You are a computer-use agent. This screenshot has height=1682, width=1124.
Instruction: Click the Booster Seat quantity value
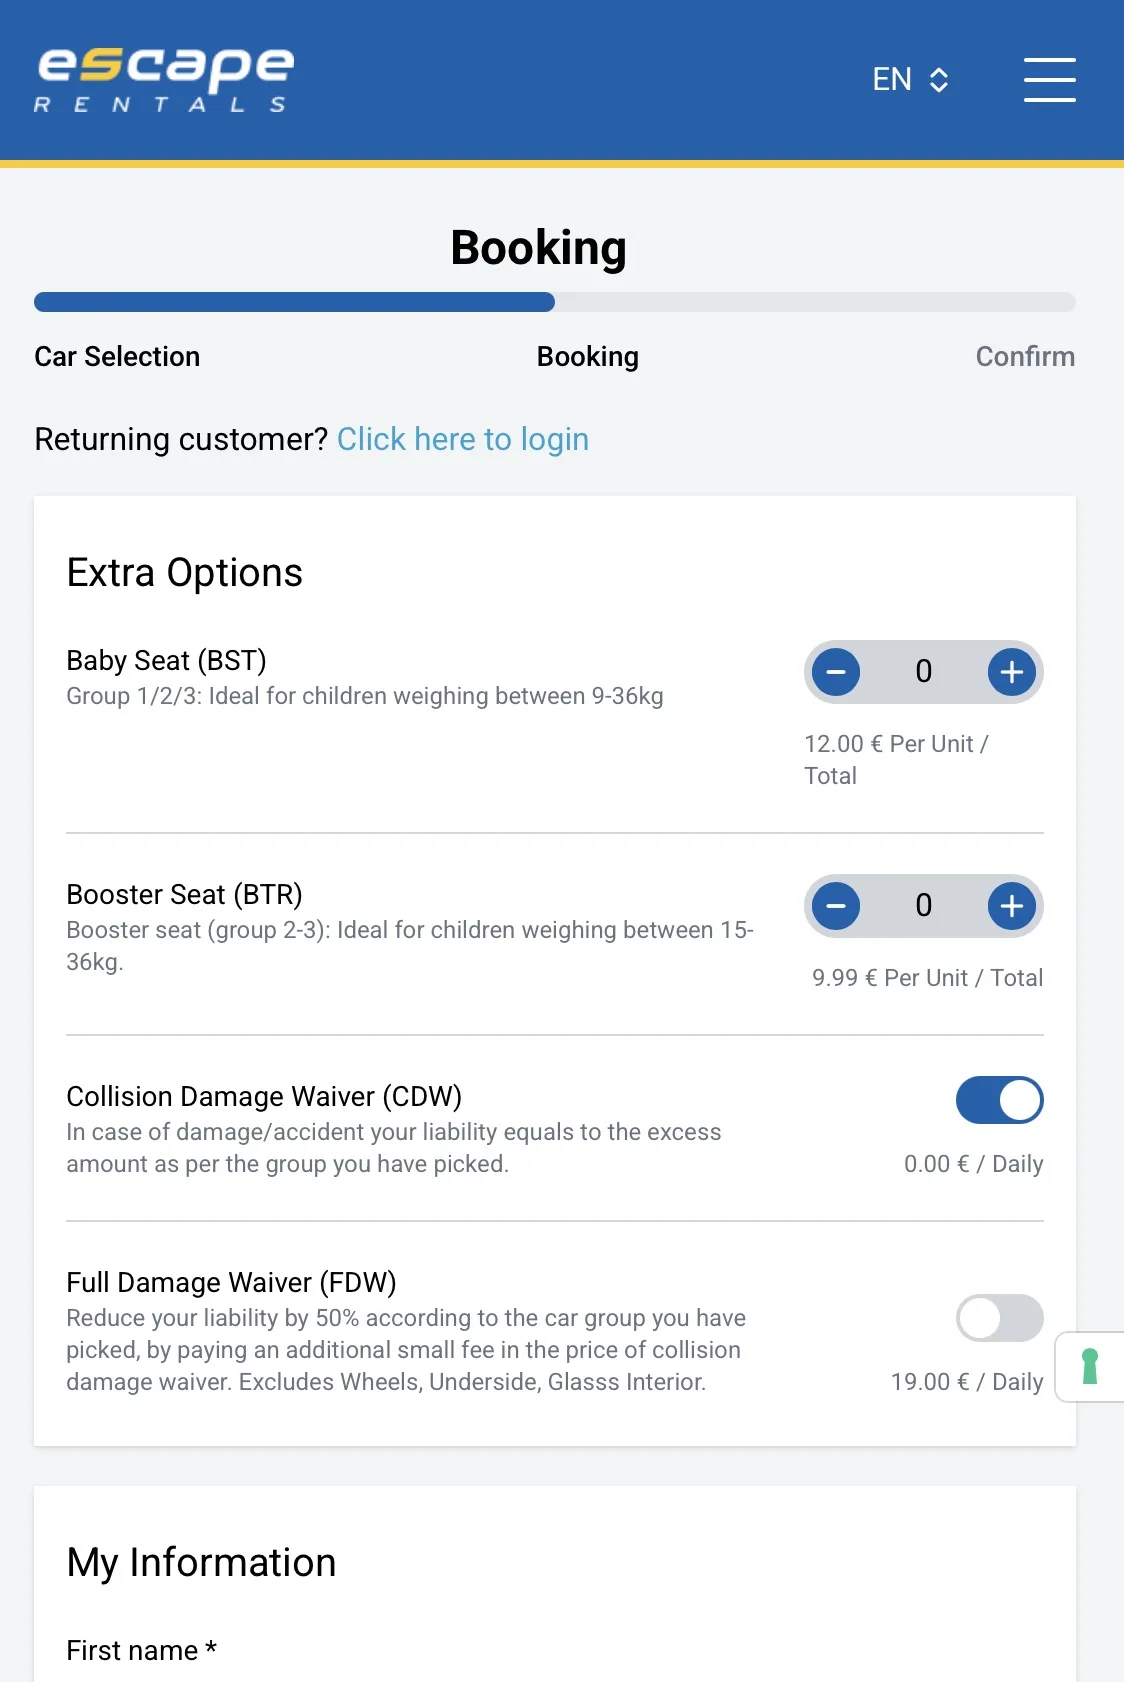(x=923, y=906)
